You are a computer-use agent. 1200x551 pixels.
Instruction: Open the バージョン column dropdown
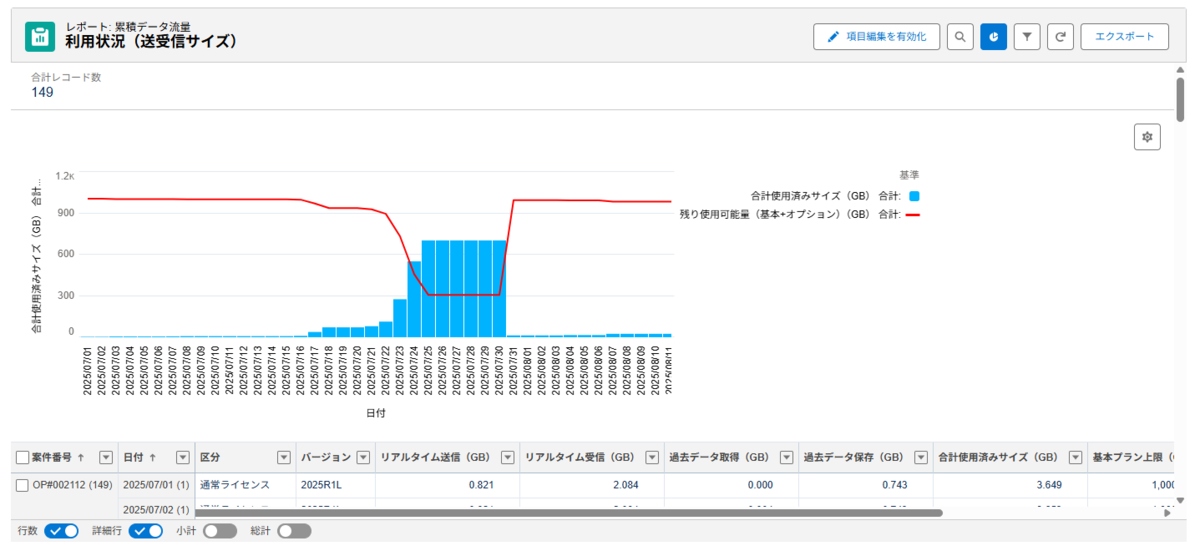(362, 457)
